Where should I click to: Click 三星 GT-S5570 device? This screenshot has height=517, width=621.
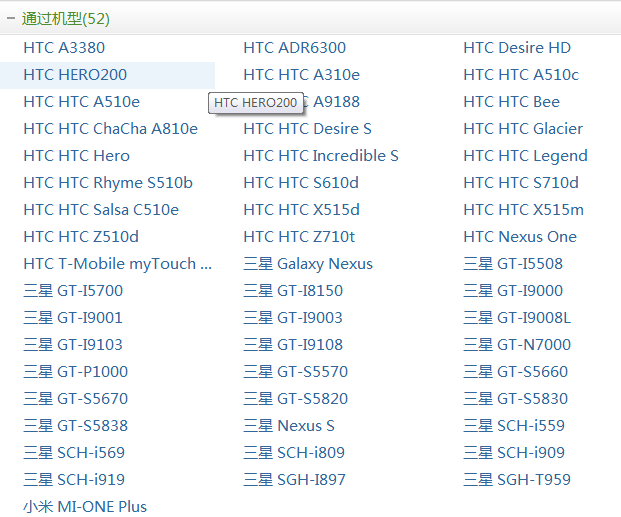point(296,371)
